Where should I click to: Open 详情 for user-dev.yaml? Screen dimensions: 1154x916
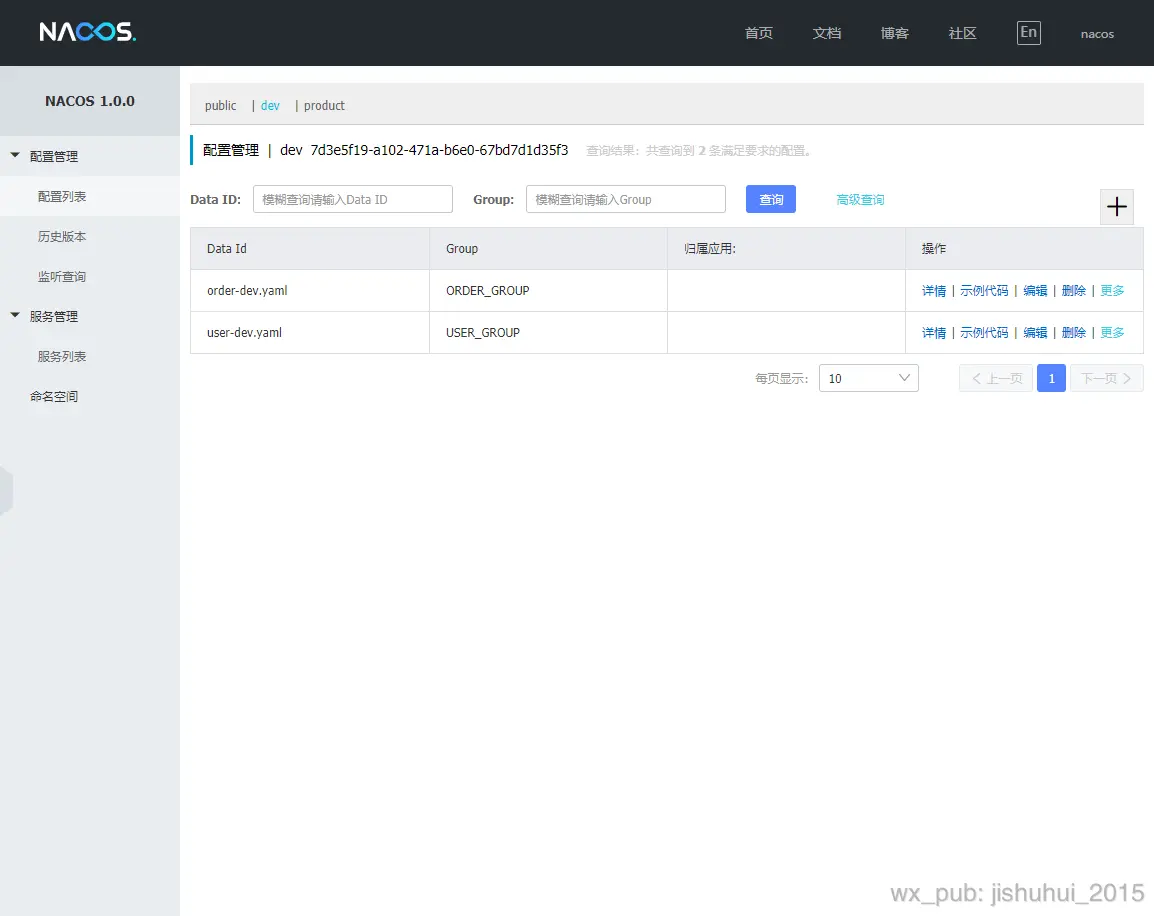[934, 333]
